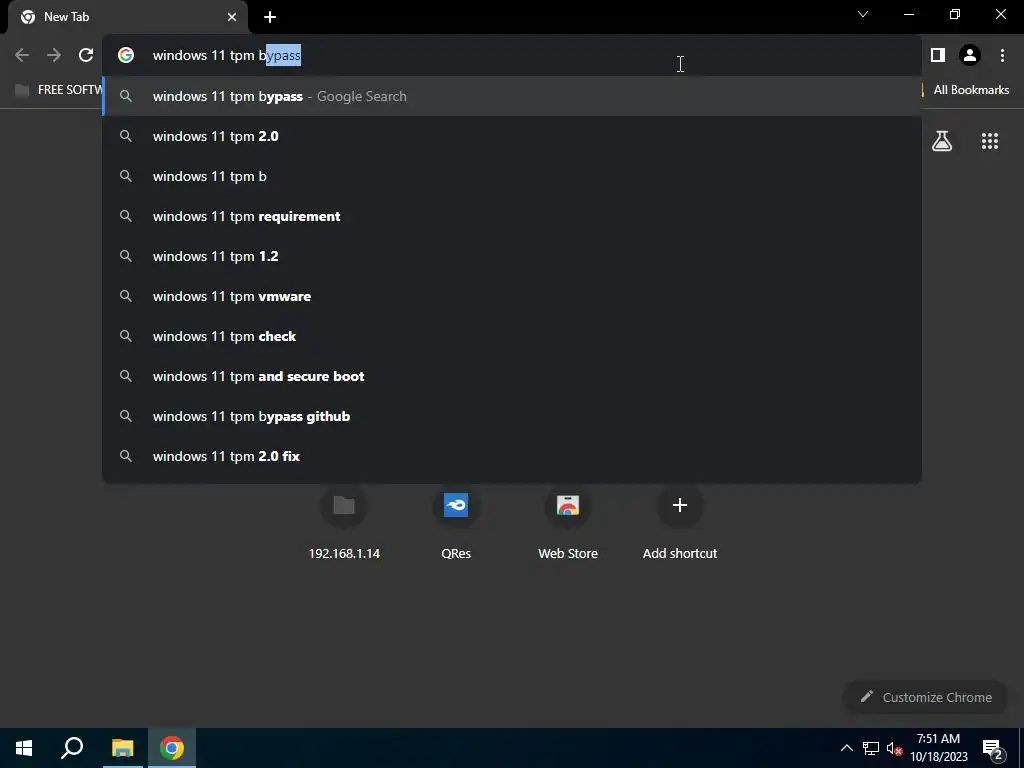Screen dimensions: 1024x768
Task: Open the Chrome three-dot menu
Action: point(1002,55)
